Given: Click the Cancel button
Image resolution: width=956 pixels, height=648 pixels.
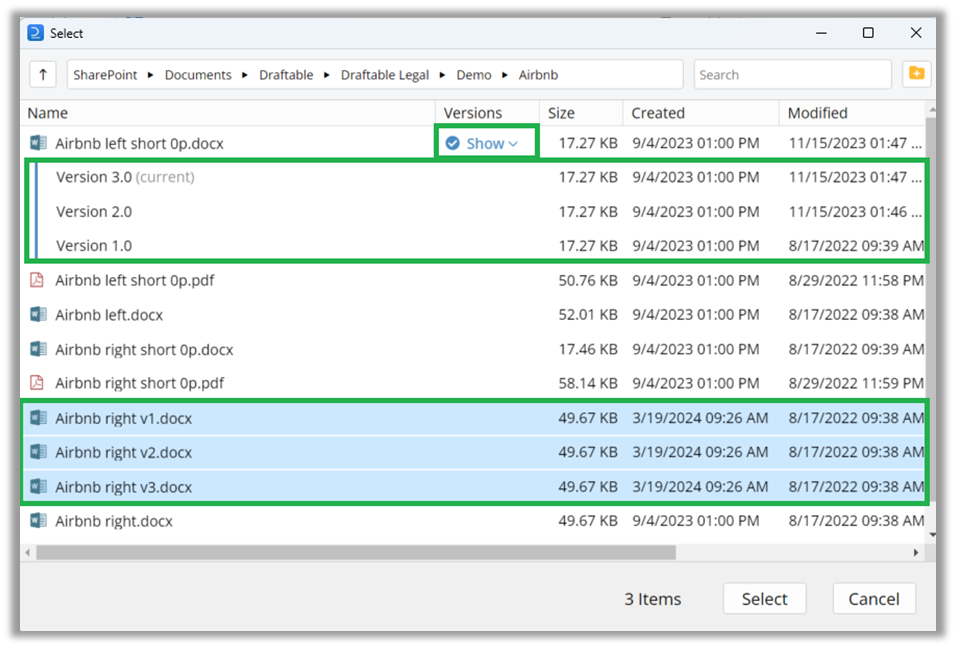Looking at the screenshot, I should (x=874, y=599).
